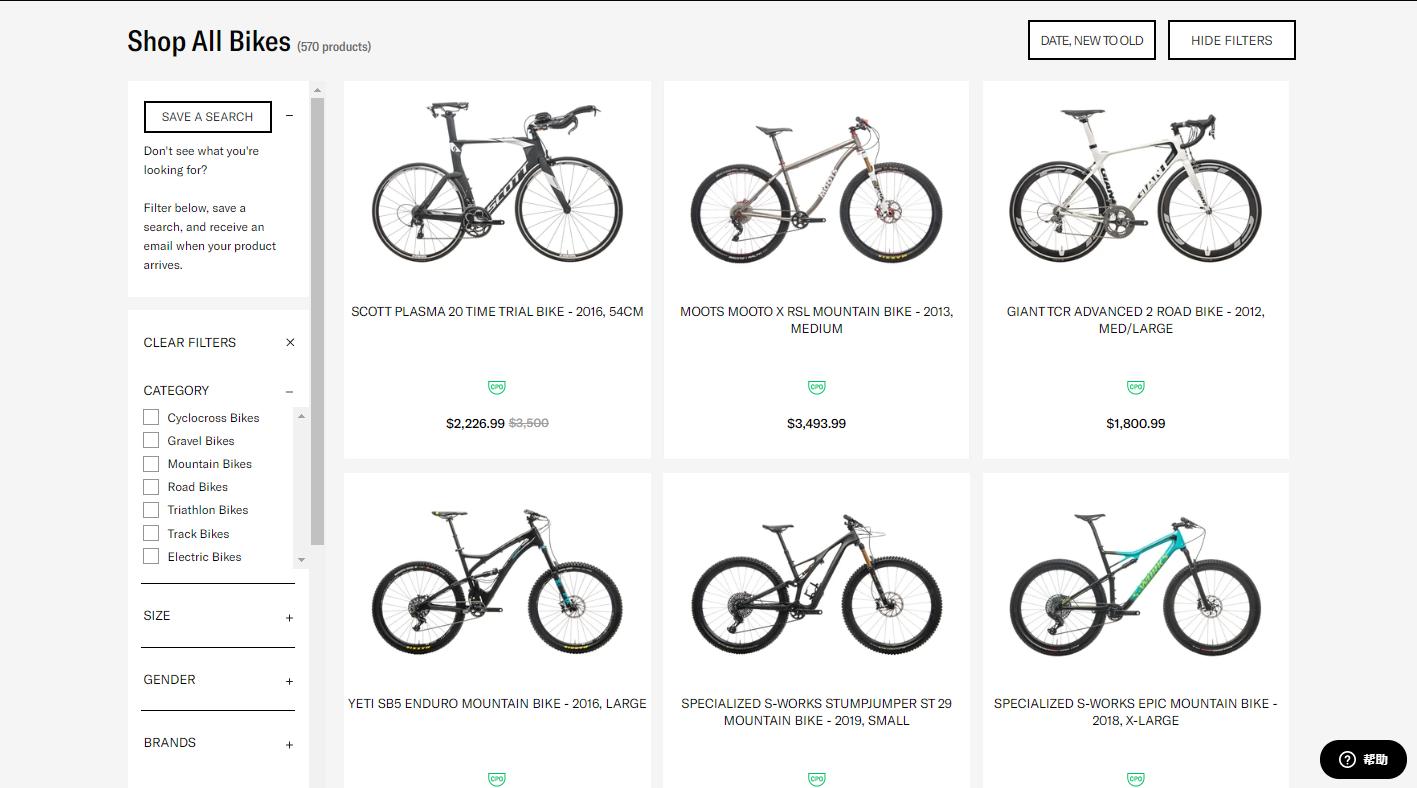Open Specialized S-Works Epic Mountain Bike title link
The image size is (1417, 788).
point(1135,712)
